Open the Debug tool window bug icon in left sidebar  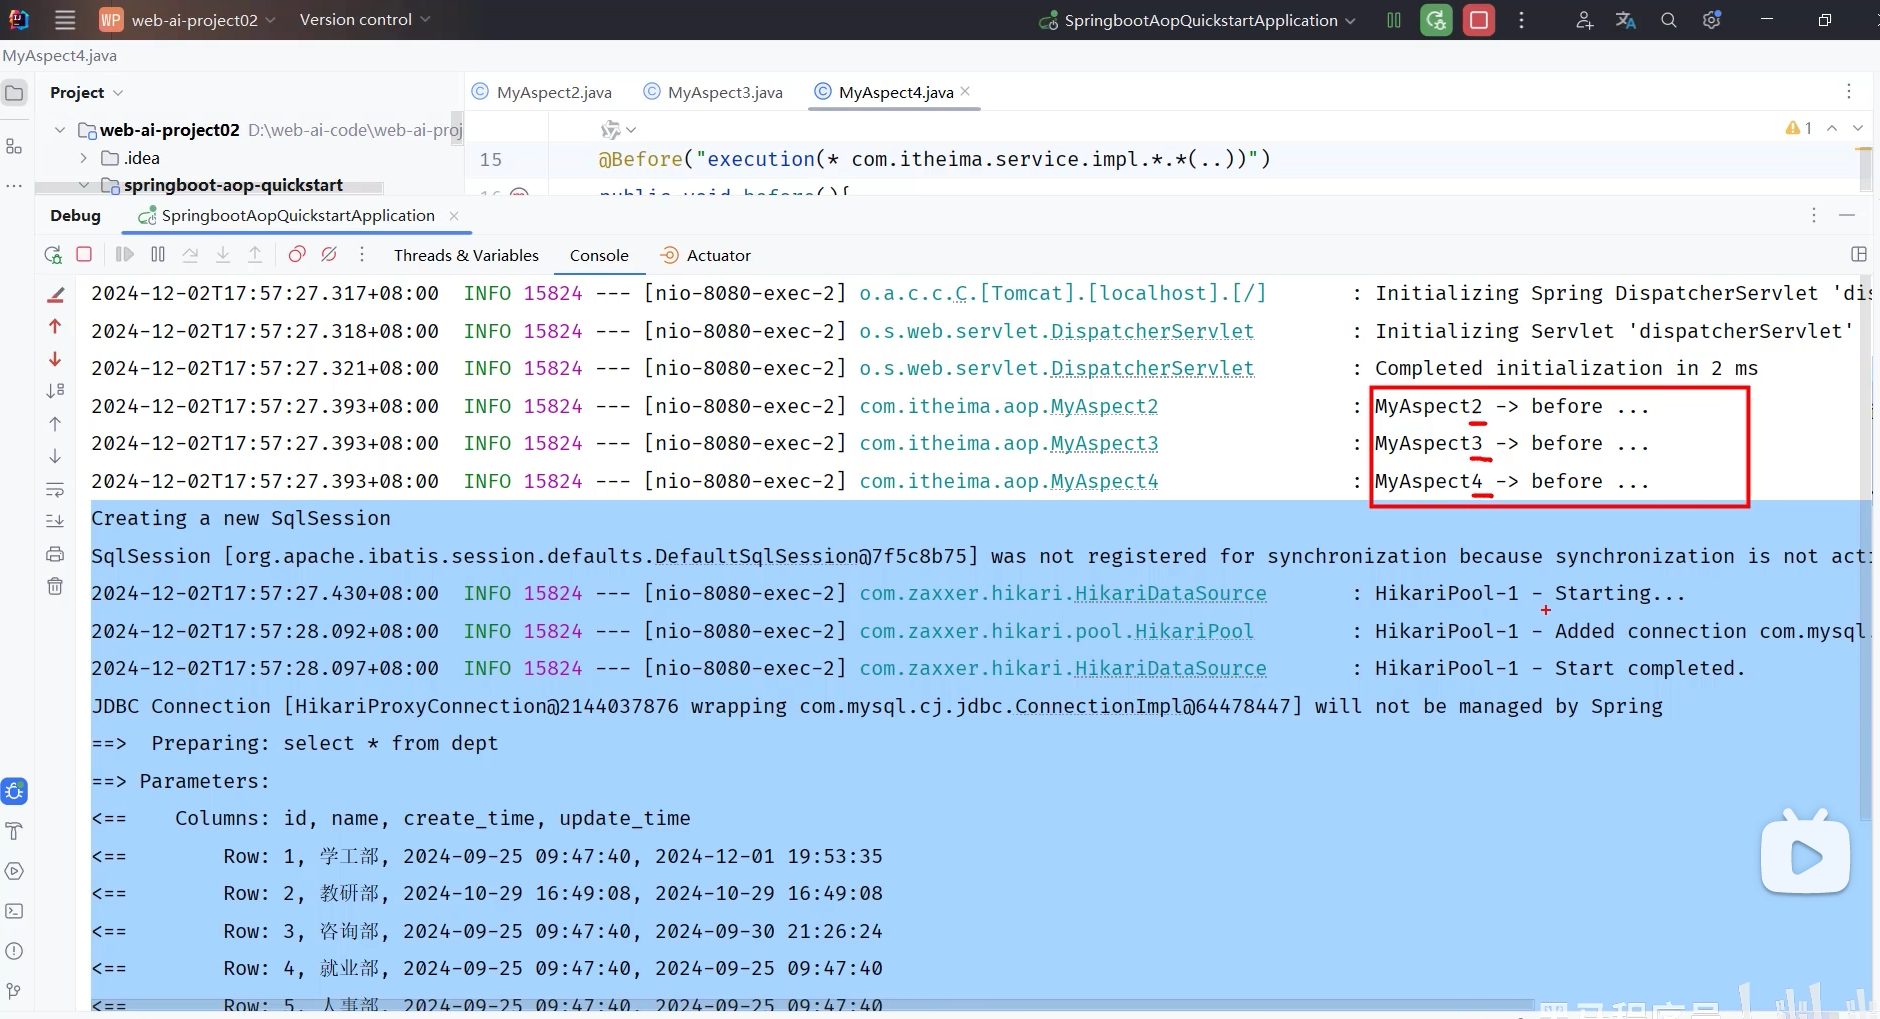click(14, 791)
